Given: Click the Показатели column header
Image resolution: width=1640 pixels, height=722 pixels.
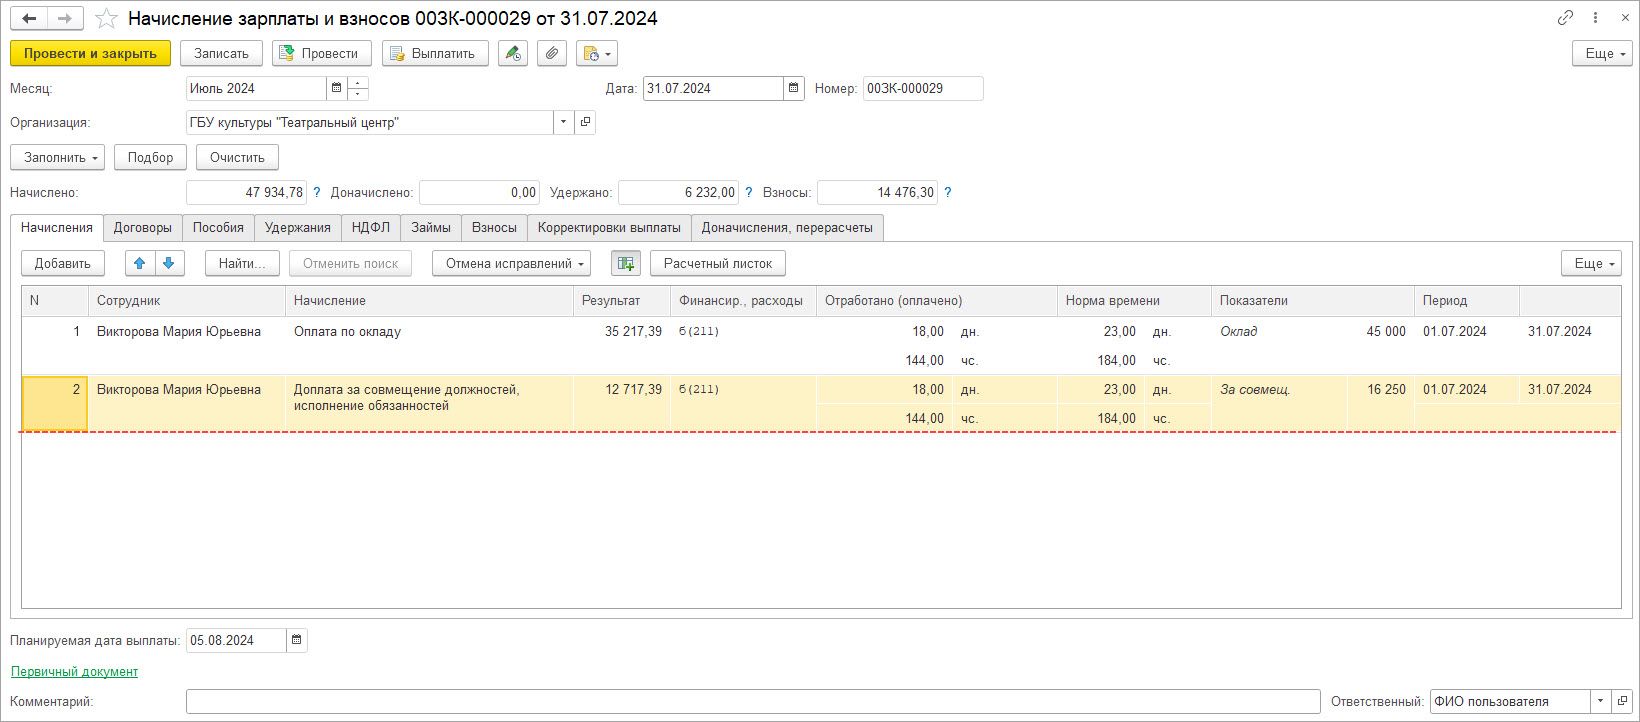Looking at the screenshot, I should [1312, 300].
